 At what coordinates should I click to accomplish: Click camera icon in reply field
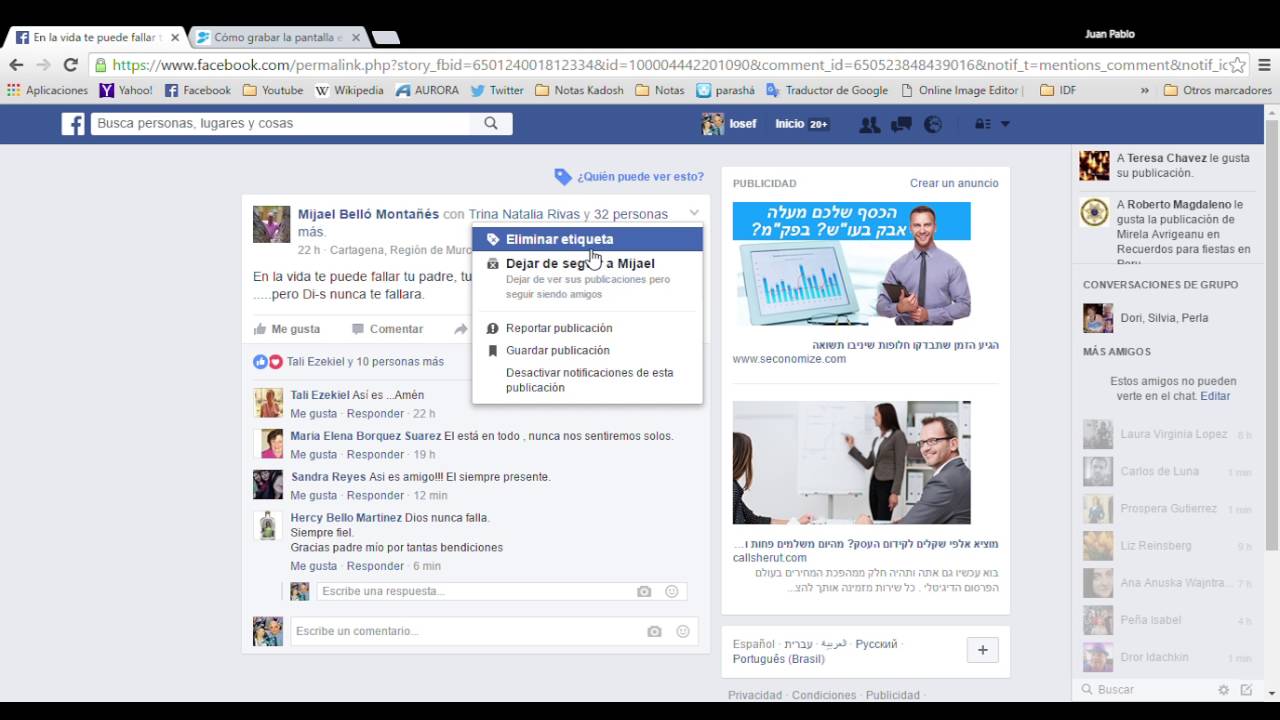644,591
